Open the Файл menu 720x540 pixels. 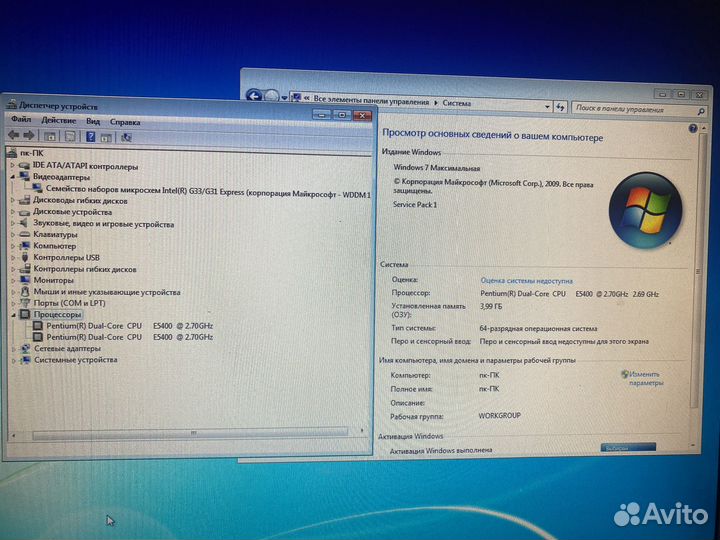click(21, 119)
